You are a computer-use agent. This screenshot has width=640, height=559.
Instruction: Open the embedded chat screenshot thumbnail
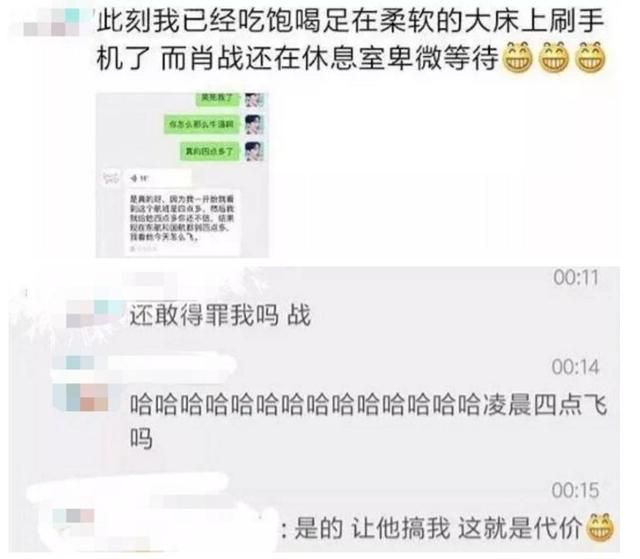tap(182, 175)
